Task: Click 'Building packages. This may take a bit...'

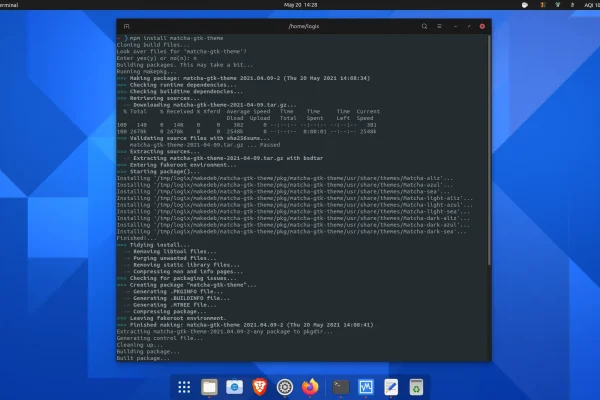Action: point(185,65)
